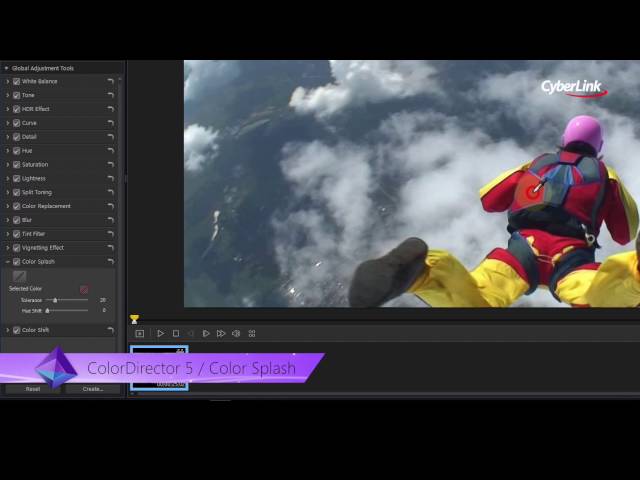Viewport: 640px width, 480px height.
Task: Click the Tolerance slider handle
Action: coord(55,300)
